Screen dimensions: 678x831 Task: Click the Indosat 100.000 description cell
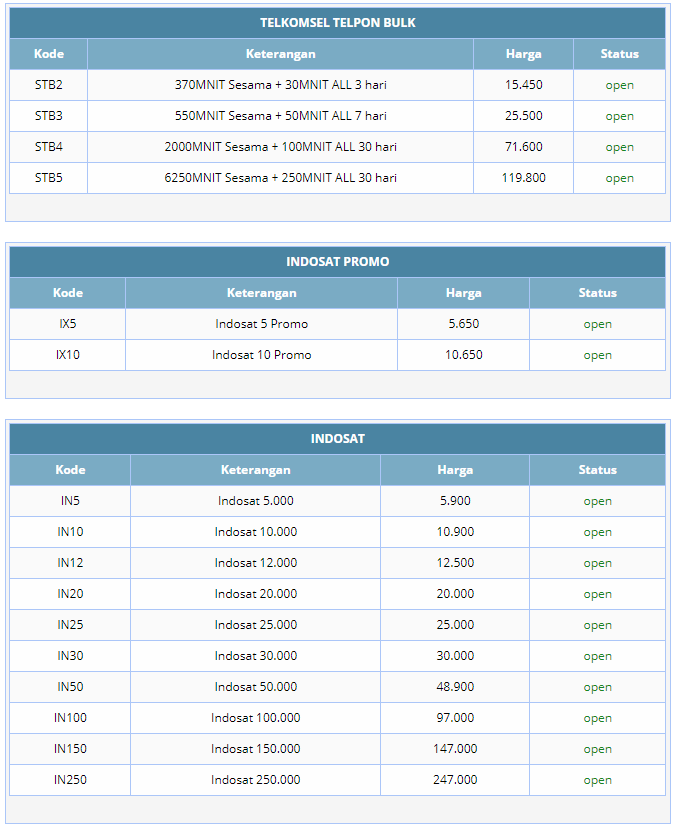255,718
